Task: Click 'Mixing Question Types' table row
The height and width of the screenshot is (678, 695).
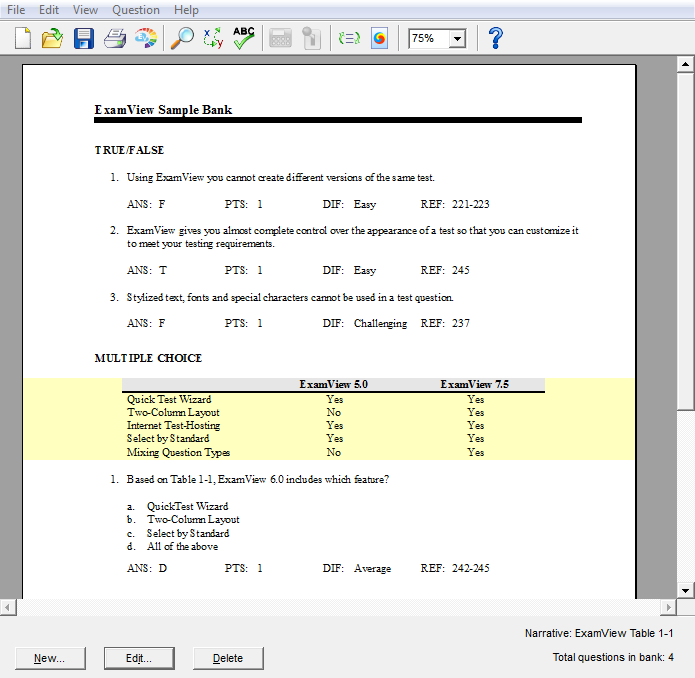Action: (x=333, y=452)
